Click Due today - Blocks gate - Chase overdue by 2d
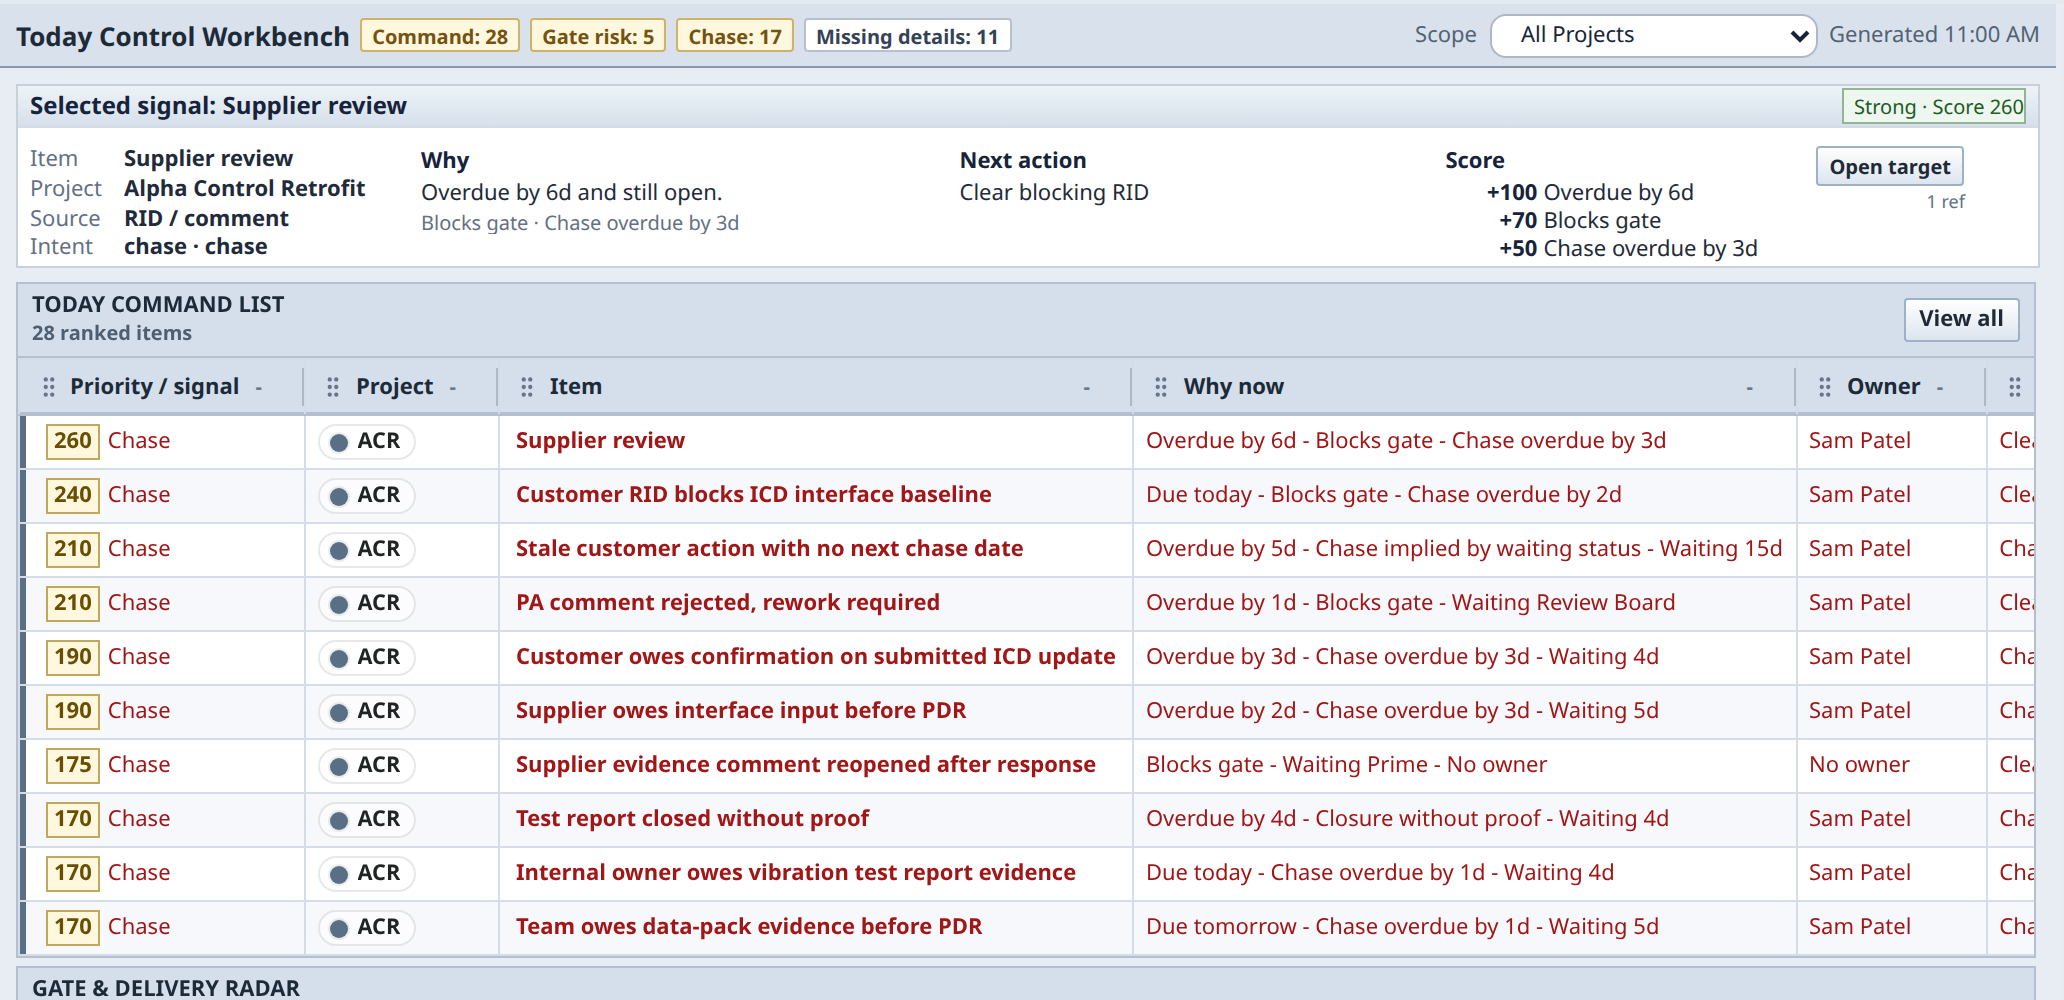 point(1383,495)
